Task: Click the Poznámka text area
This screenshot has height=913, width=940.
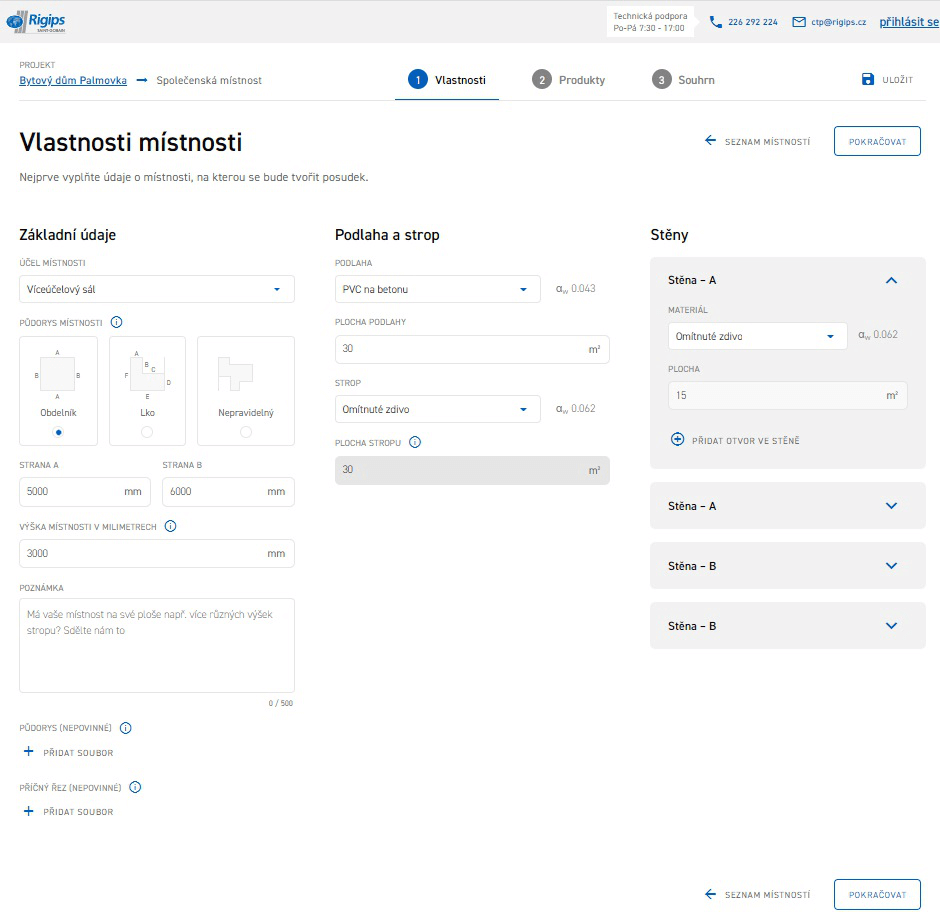Action: tap(157, 645)
